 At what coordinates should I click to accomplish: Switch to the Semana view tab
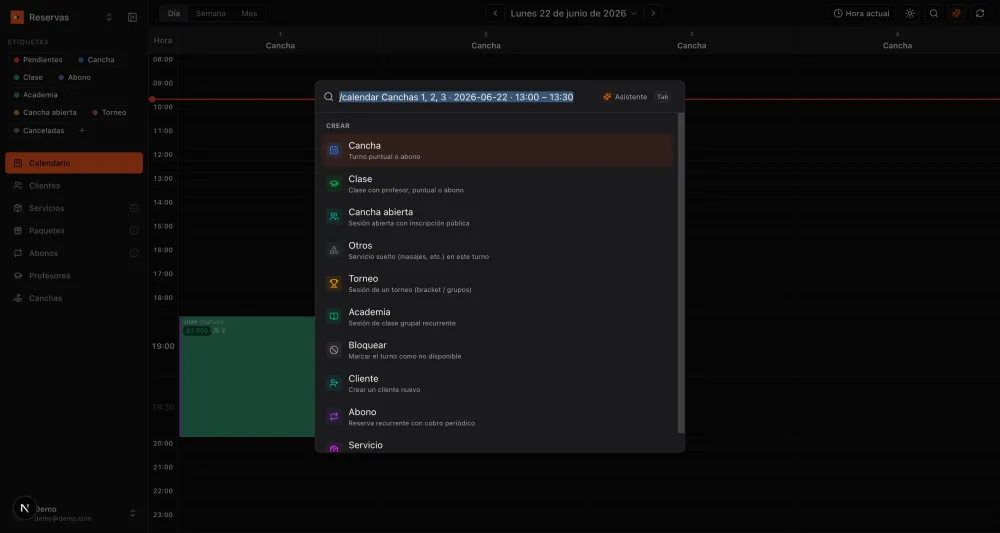tap(210, 13)
